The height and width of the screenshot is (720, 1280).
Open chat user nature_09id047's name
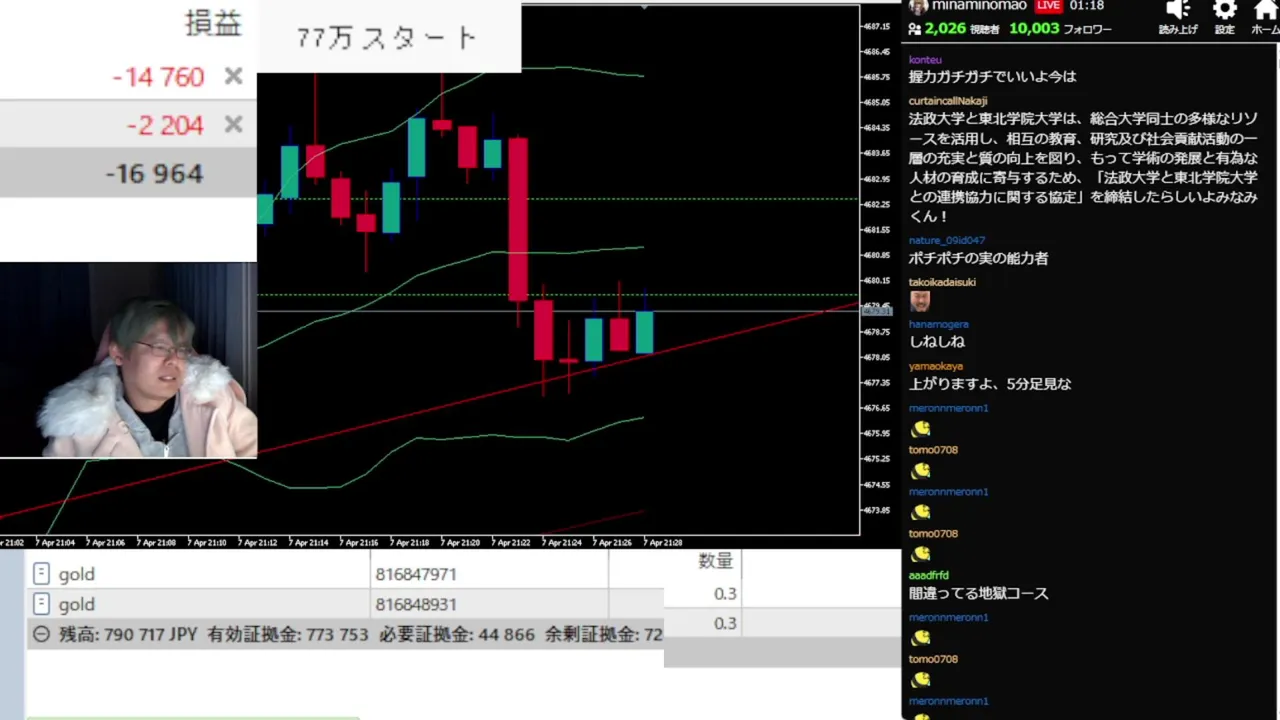tap(947, 241)
